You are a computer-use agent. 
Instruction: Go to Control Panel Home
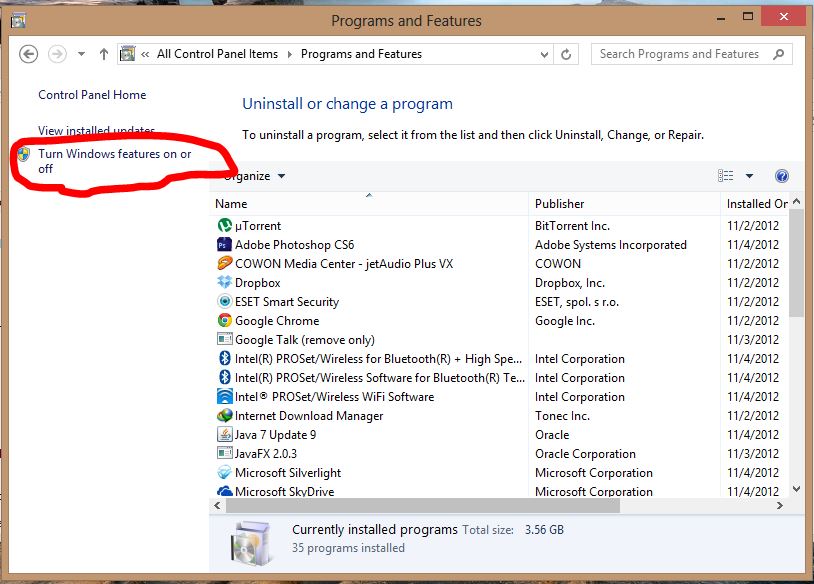(x=92, y=95)
